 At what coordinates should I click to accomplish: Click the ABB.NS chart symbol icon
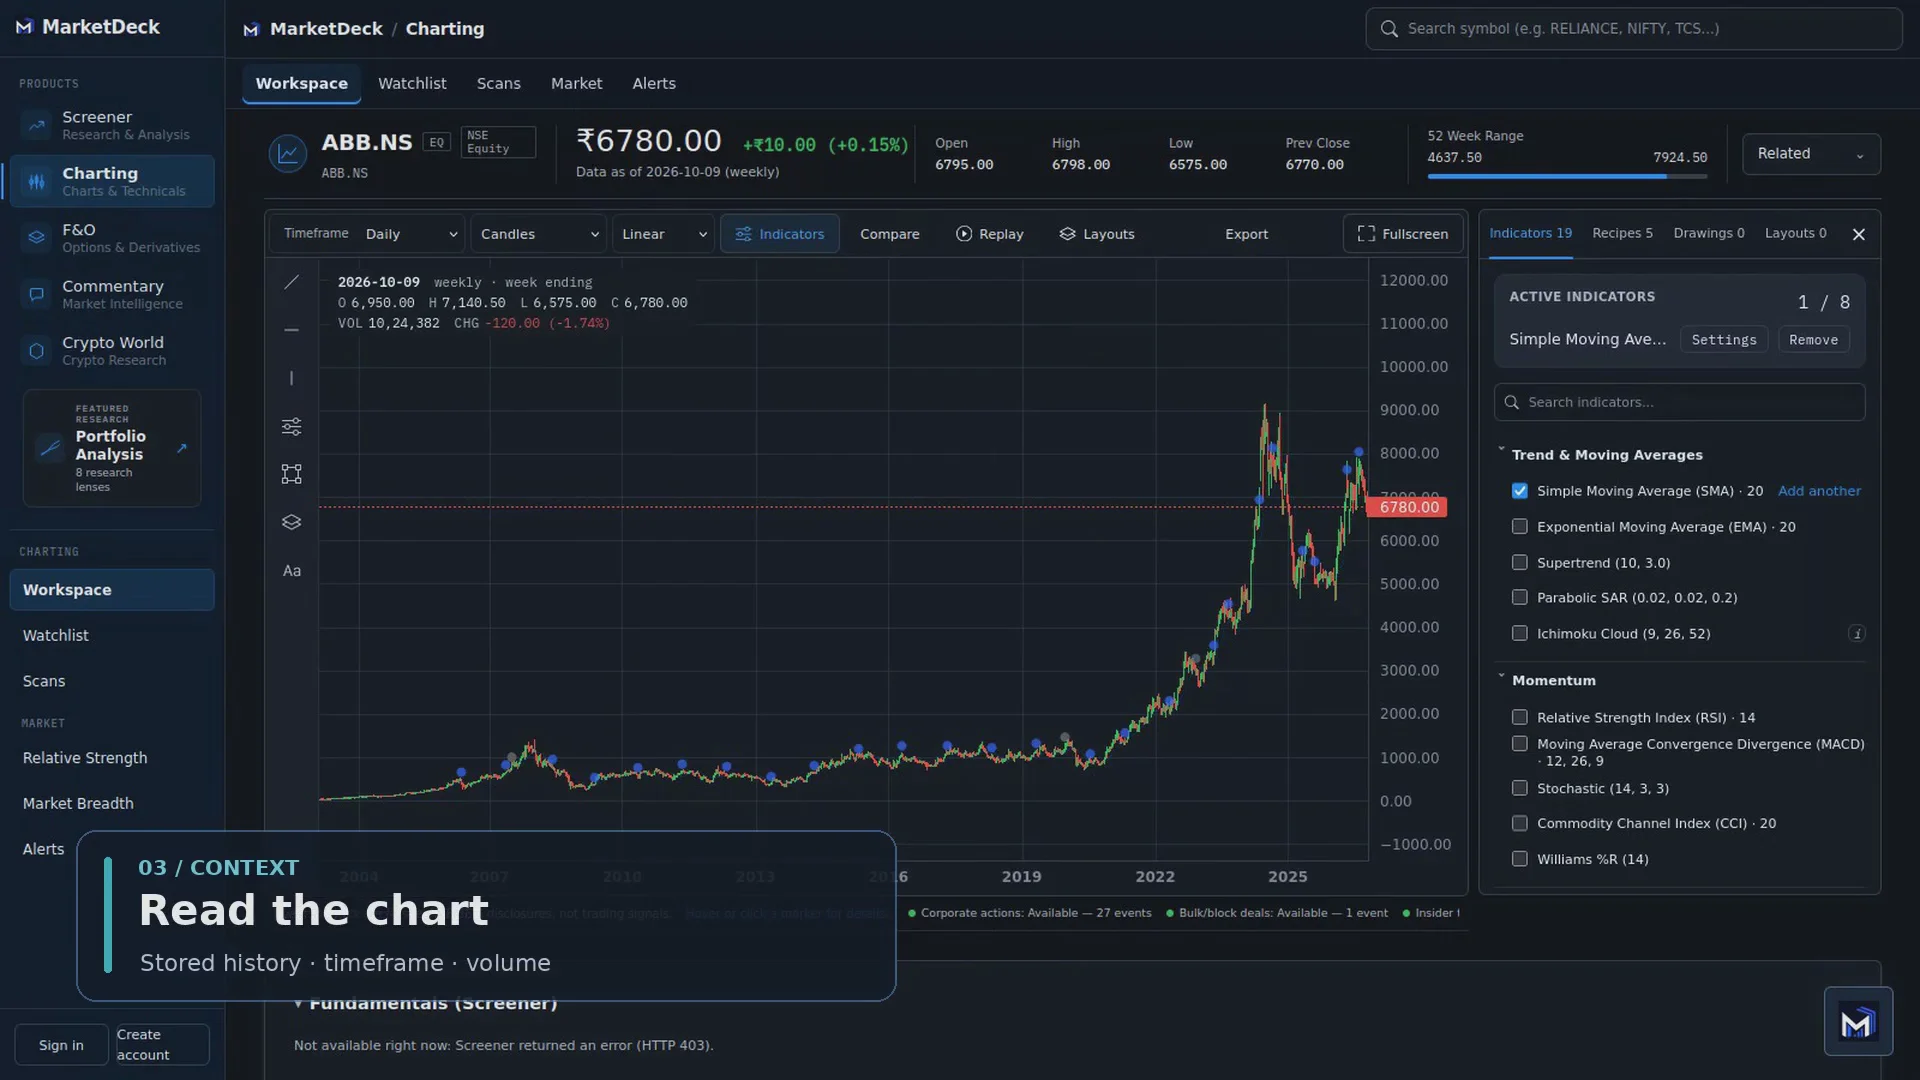click(x=288, y=154)
